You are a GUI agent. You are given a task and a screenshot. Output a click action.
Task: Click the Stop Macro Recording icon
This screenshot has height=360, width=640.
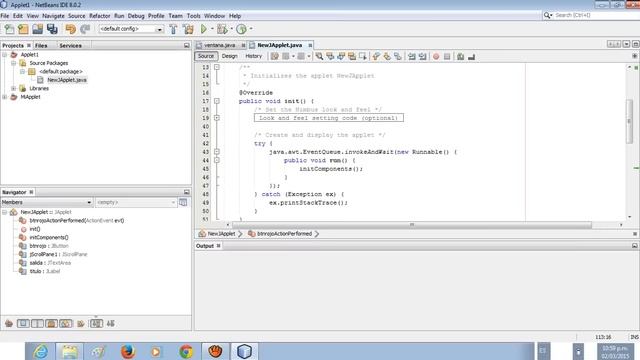click(447, 56)
